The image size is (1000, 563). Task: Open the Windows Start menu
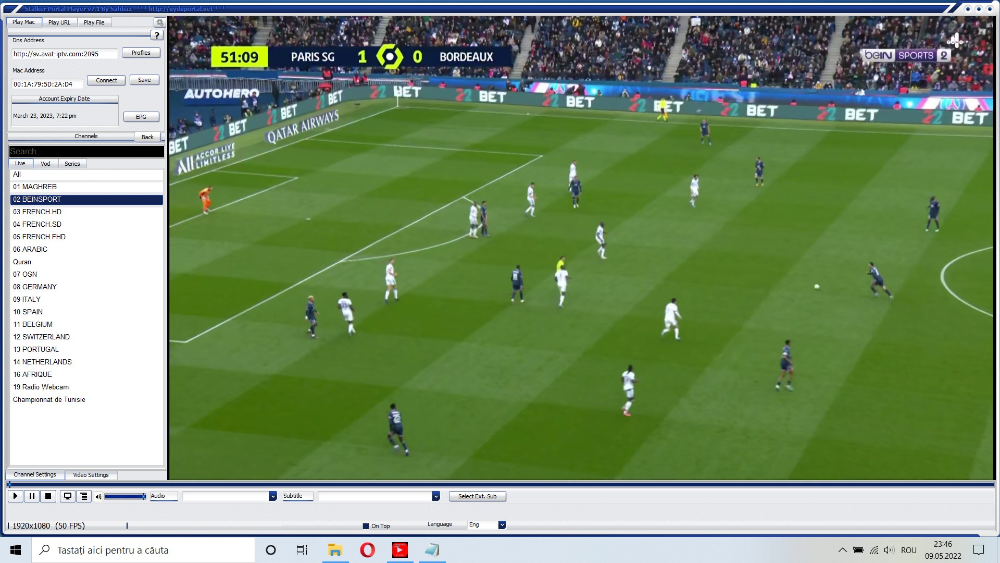(x=15, y=550)
